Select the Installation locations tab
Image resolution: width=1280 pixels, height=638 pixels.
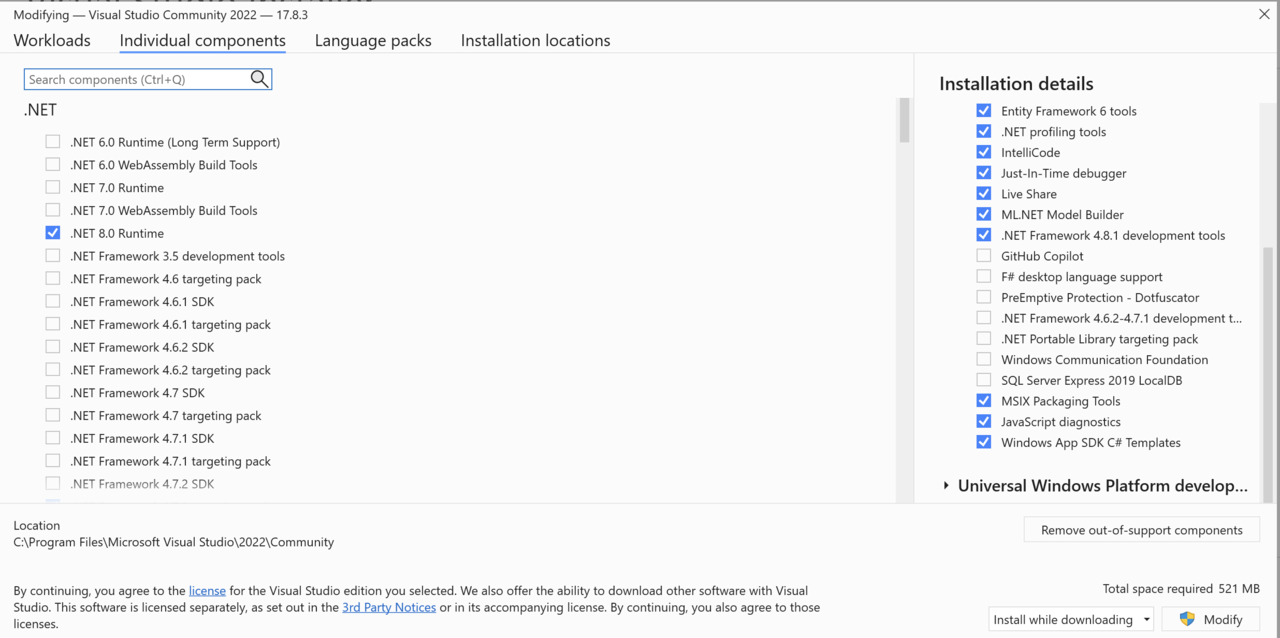coord(535,40)
